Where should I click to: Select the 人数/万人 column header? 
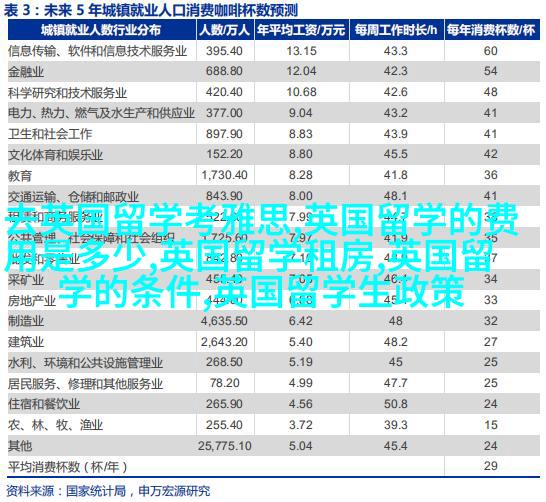(225, 31)
